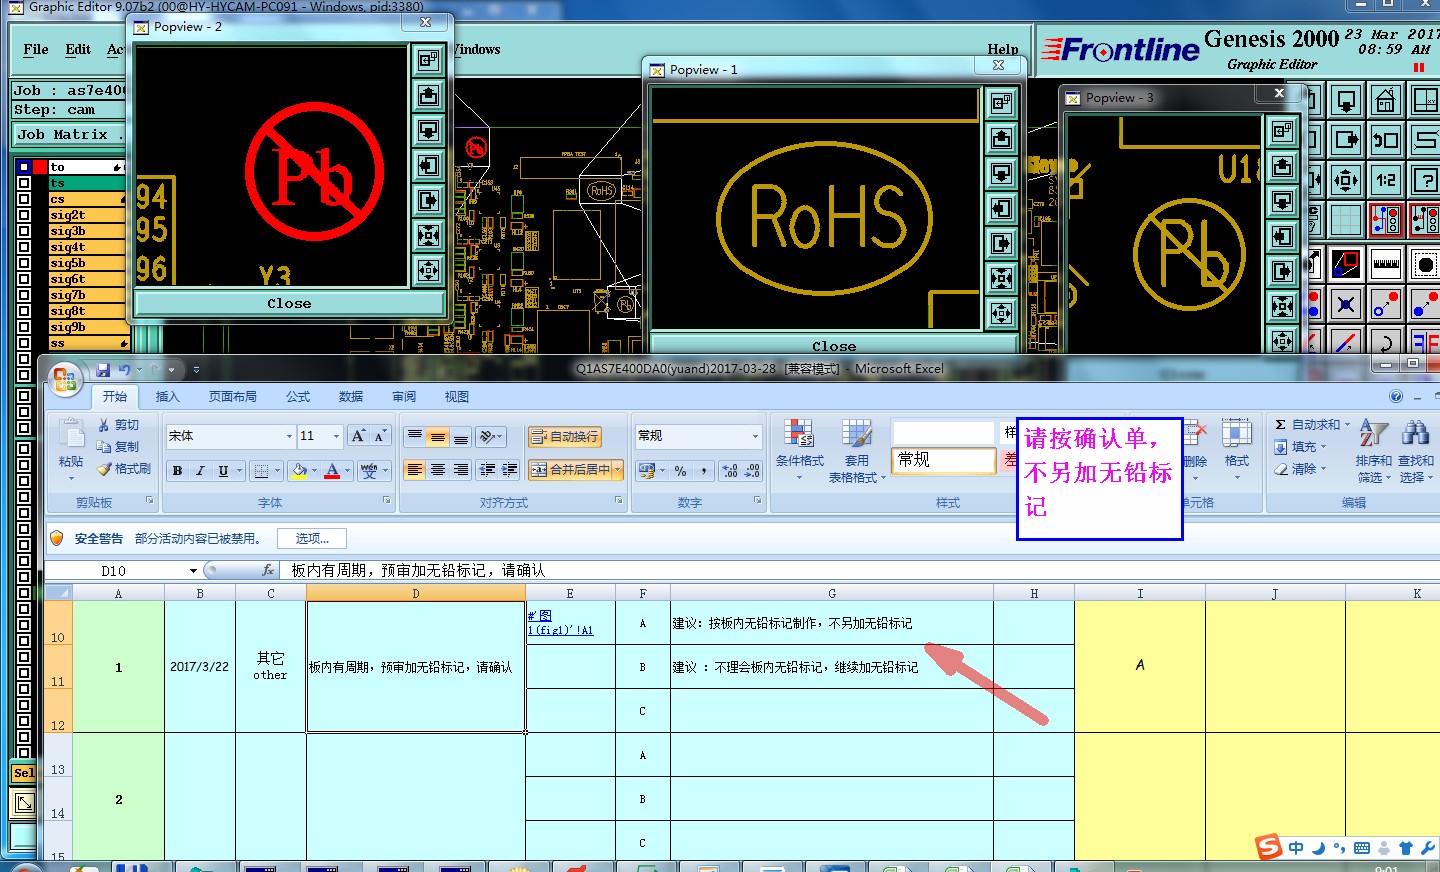
Task: Select layer name 'sig6t' in layer list
Action: pos(88,279)
